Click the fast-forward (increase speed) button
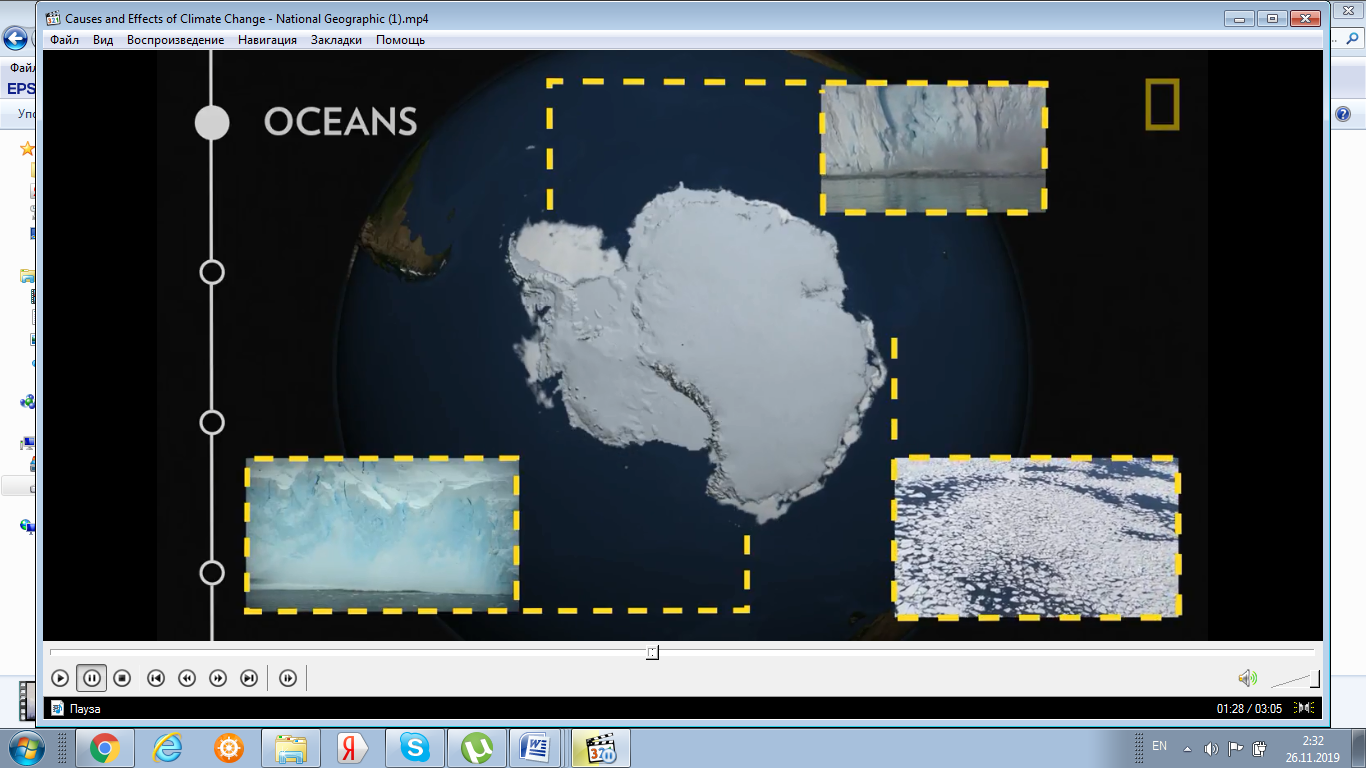Viewport: 1366px width, 768px height. (x=218, y=678)
